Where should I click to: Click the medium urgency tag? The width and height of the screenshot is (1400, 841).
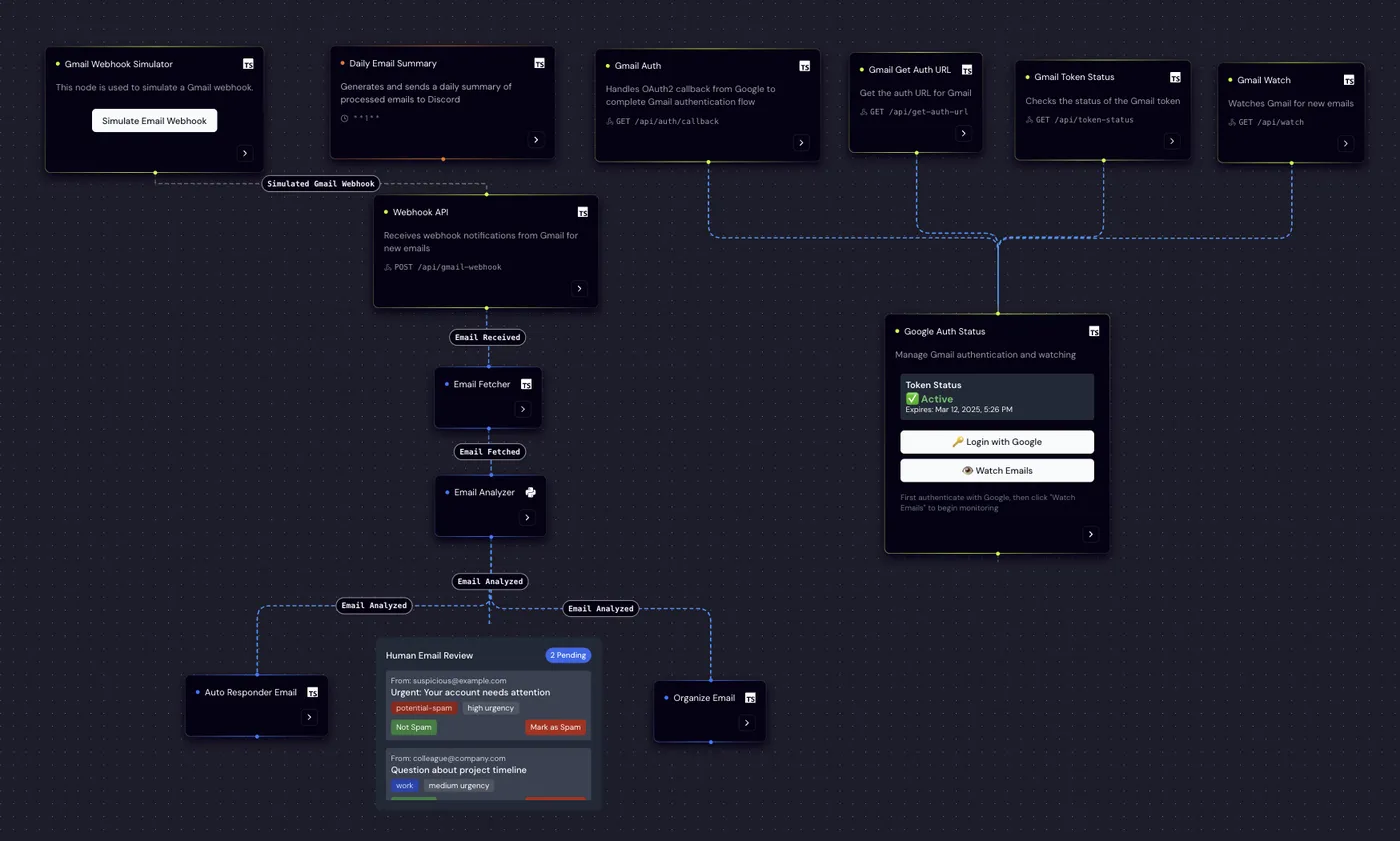(x=459, y=786)
